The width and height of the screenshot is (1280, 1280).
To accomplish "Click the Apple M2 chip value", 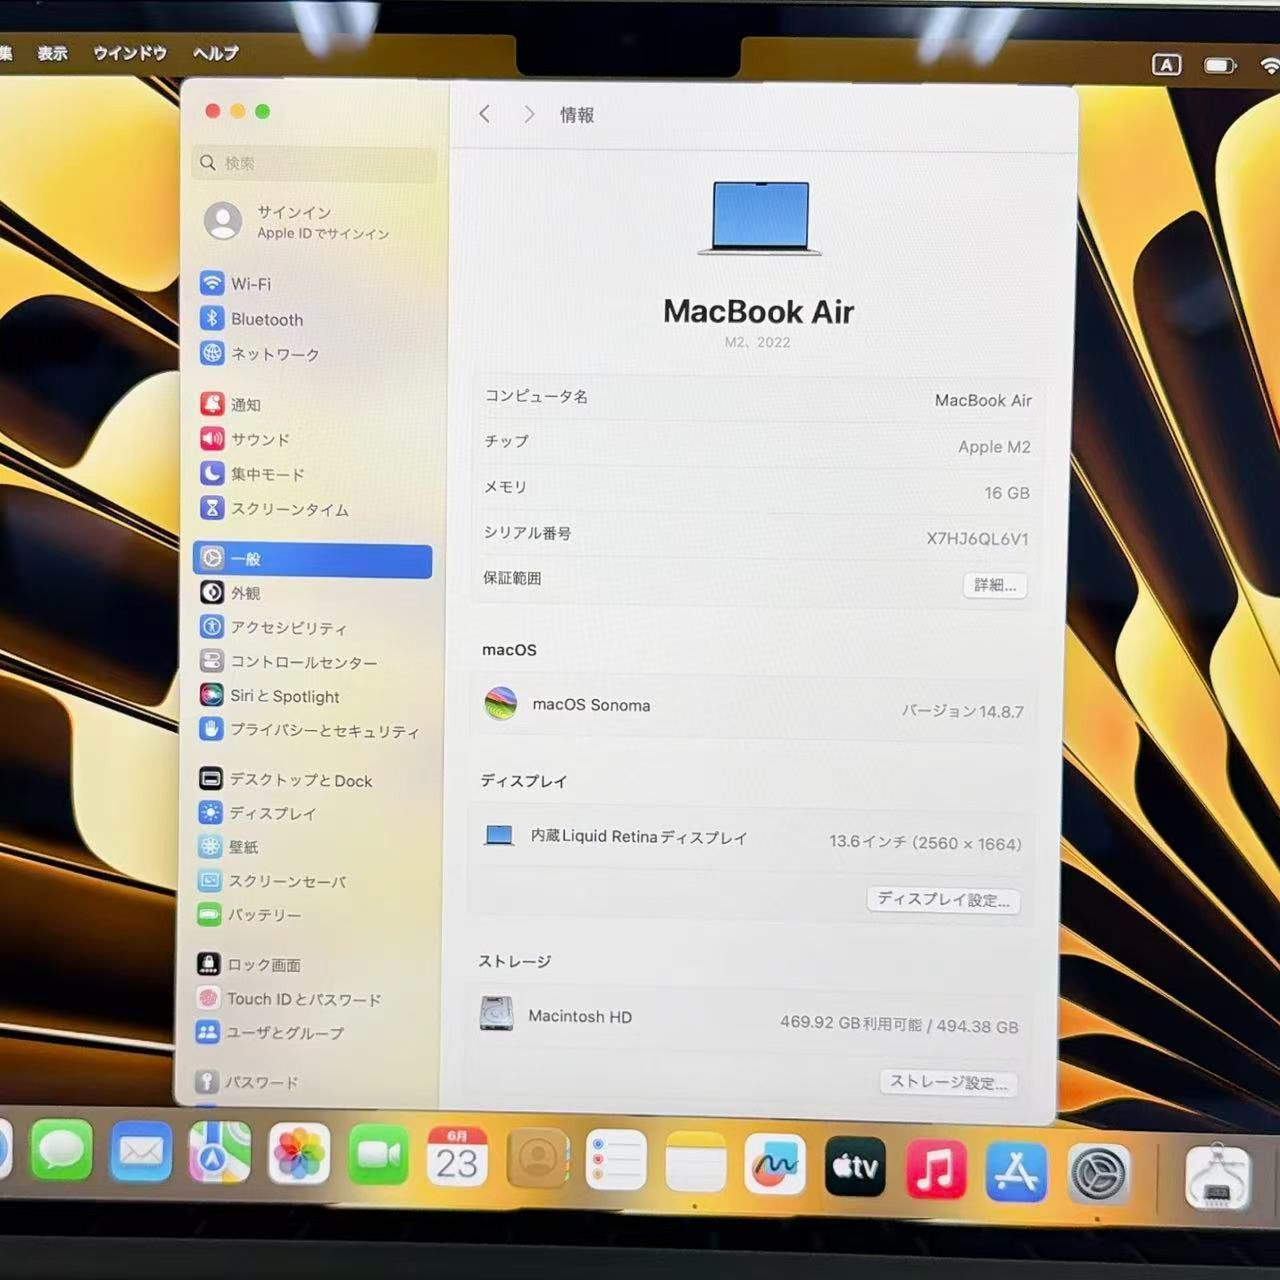I will point(994,447).
